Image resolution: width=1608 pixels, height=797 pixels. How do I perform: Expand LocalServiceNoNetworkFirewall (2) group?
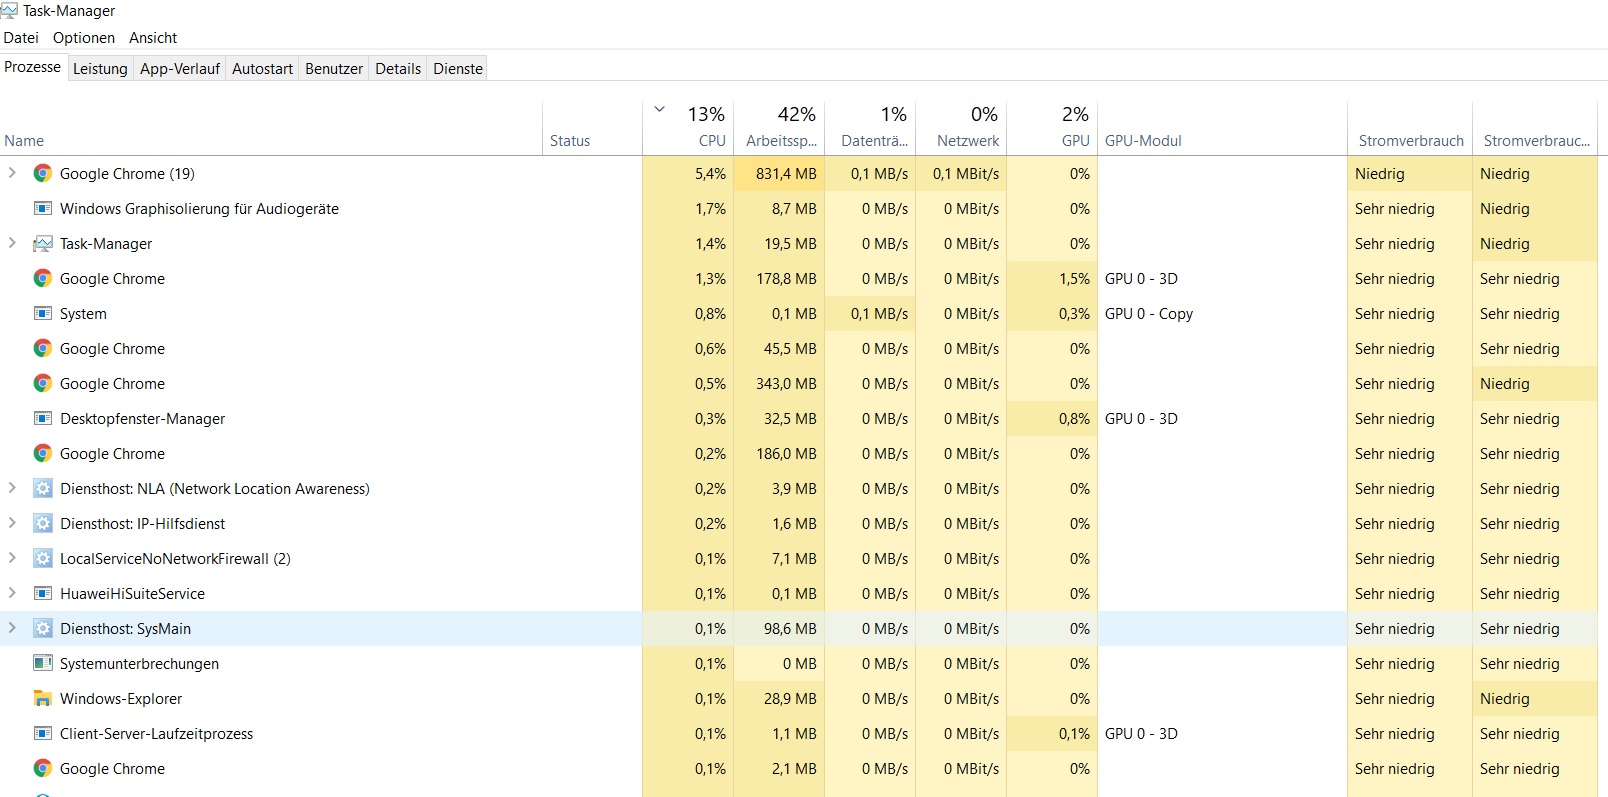12,558
